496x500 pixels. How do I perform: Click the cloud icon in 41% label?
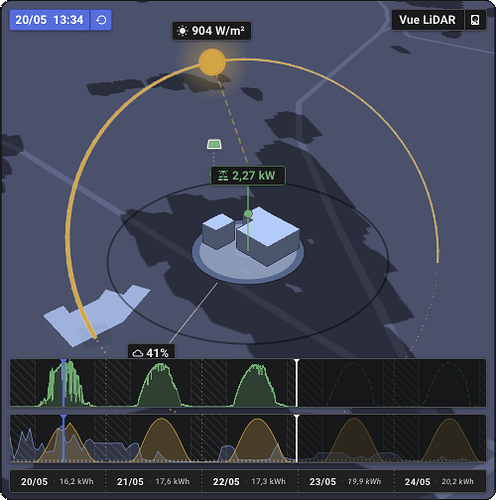138,353
